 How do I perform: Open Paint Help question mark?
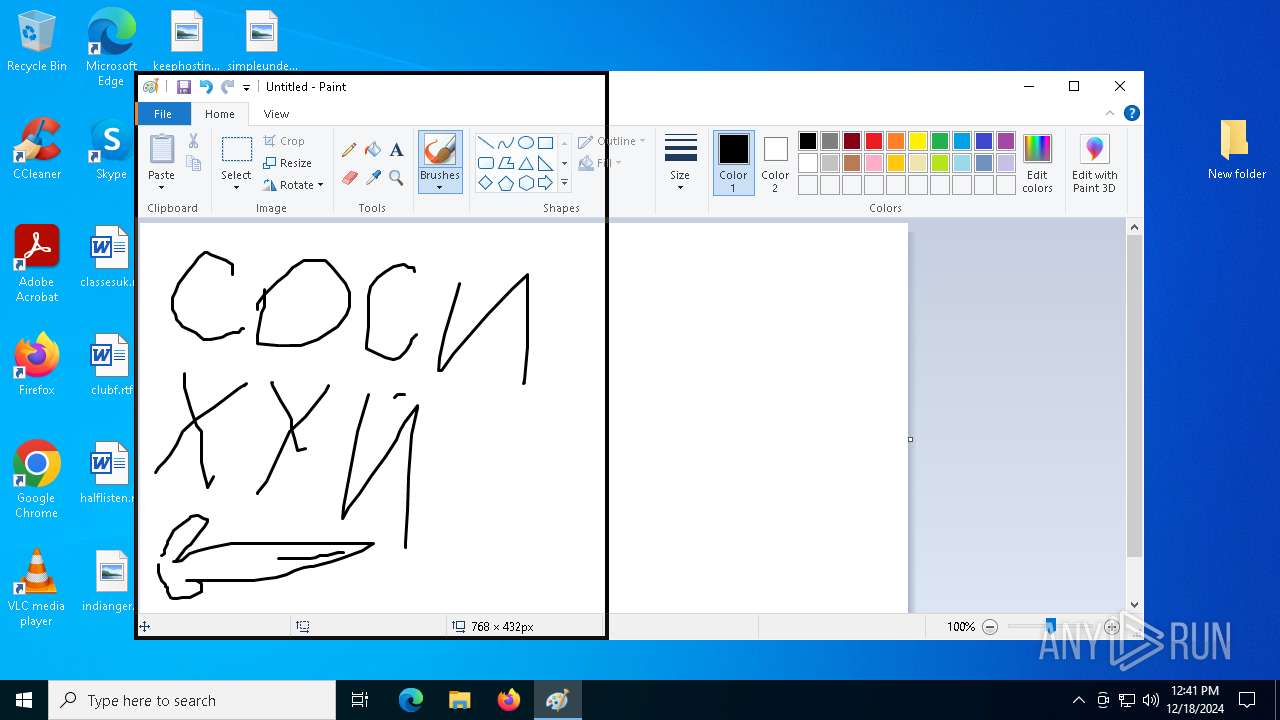point(1131,113)
